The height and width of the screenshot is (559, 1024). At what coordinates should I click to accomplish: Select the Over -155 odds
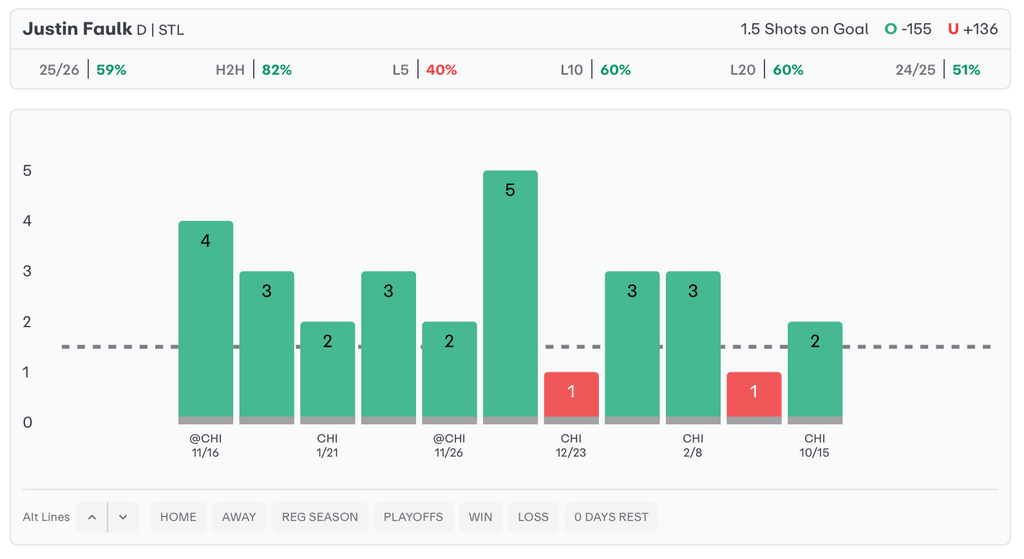[x=908, y=29]
